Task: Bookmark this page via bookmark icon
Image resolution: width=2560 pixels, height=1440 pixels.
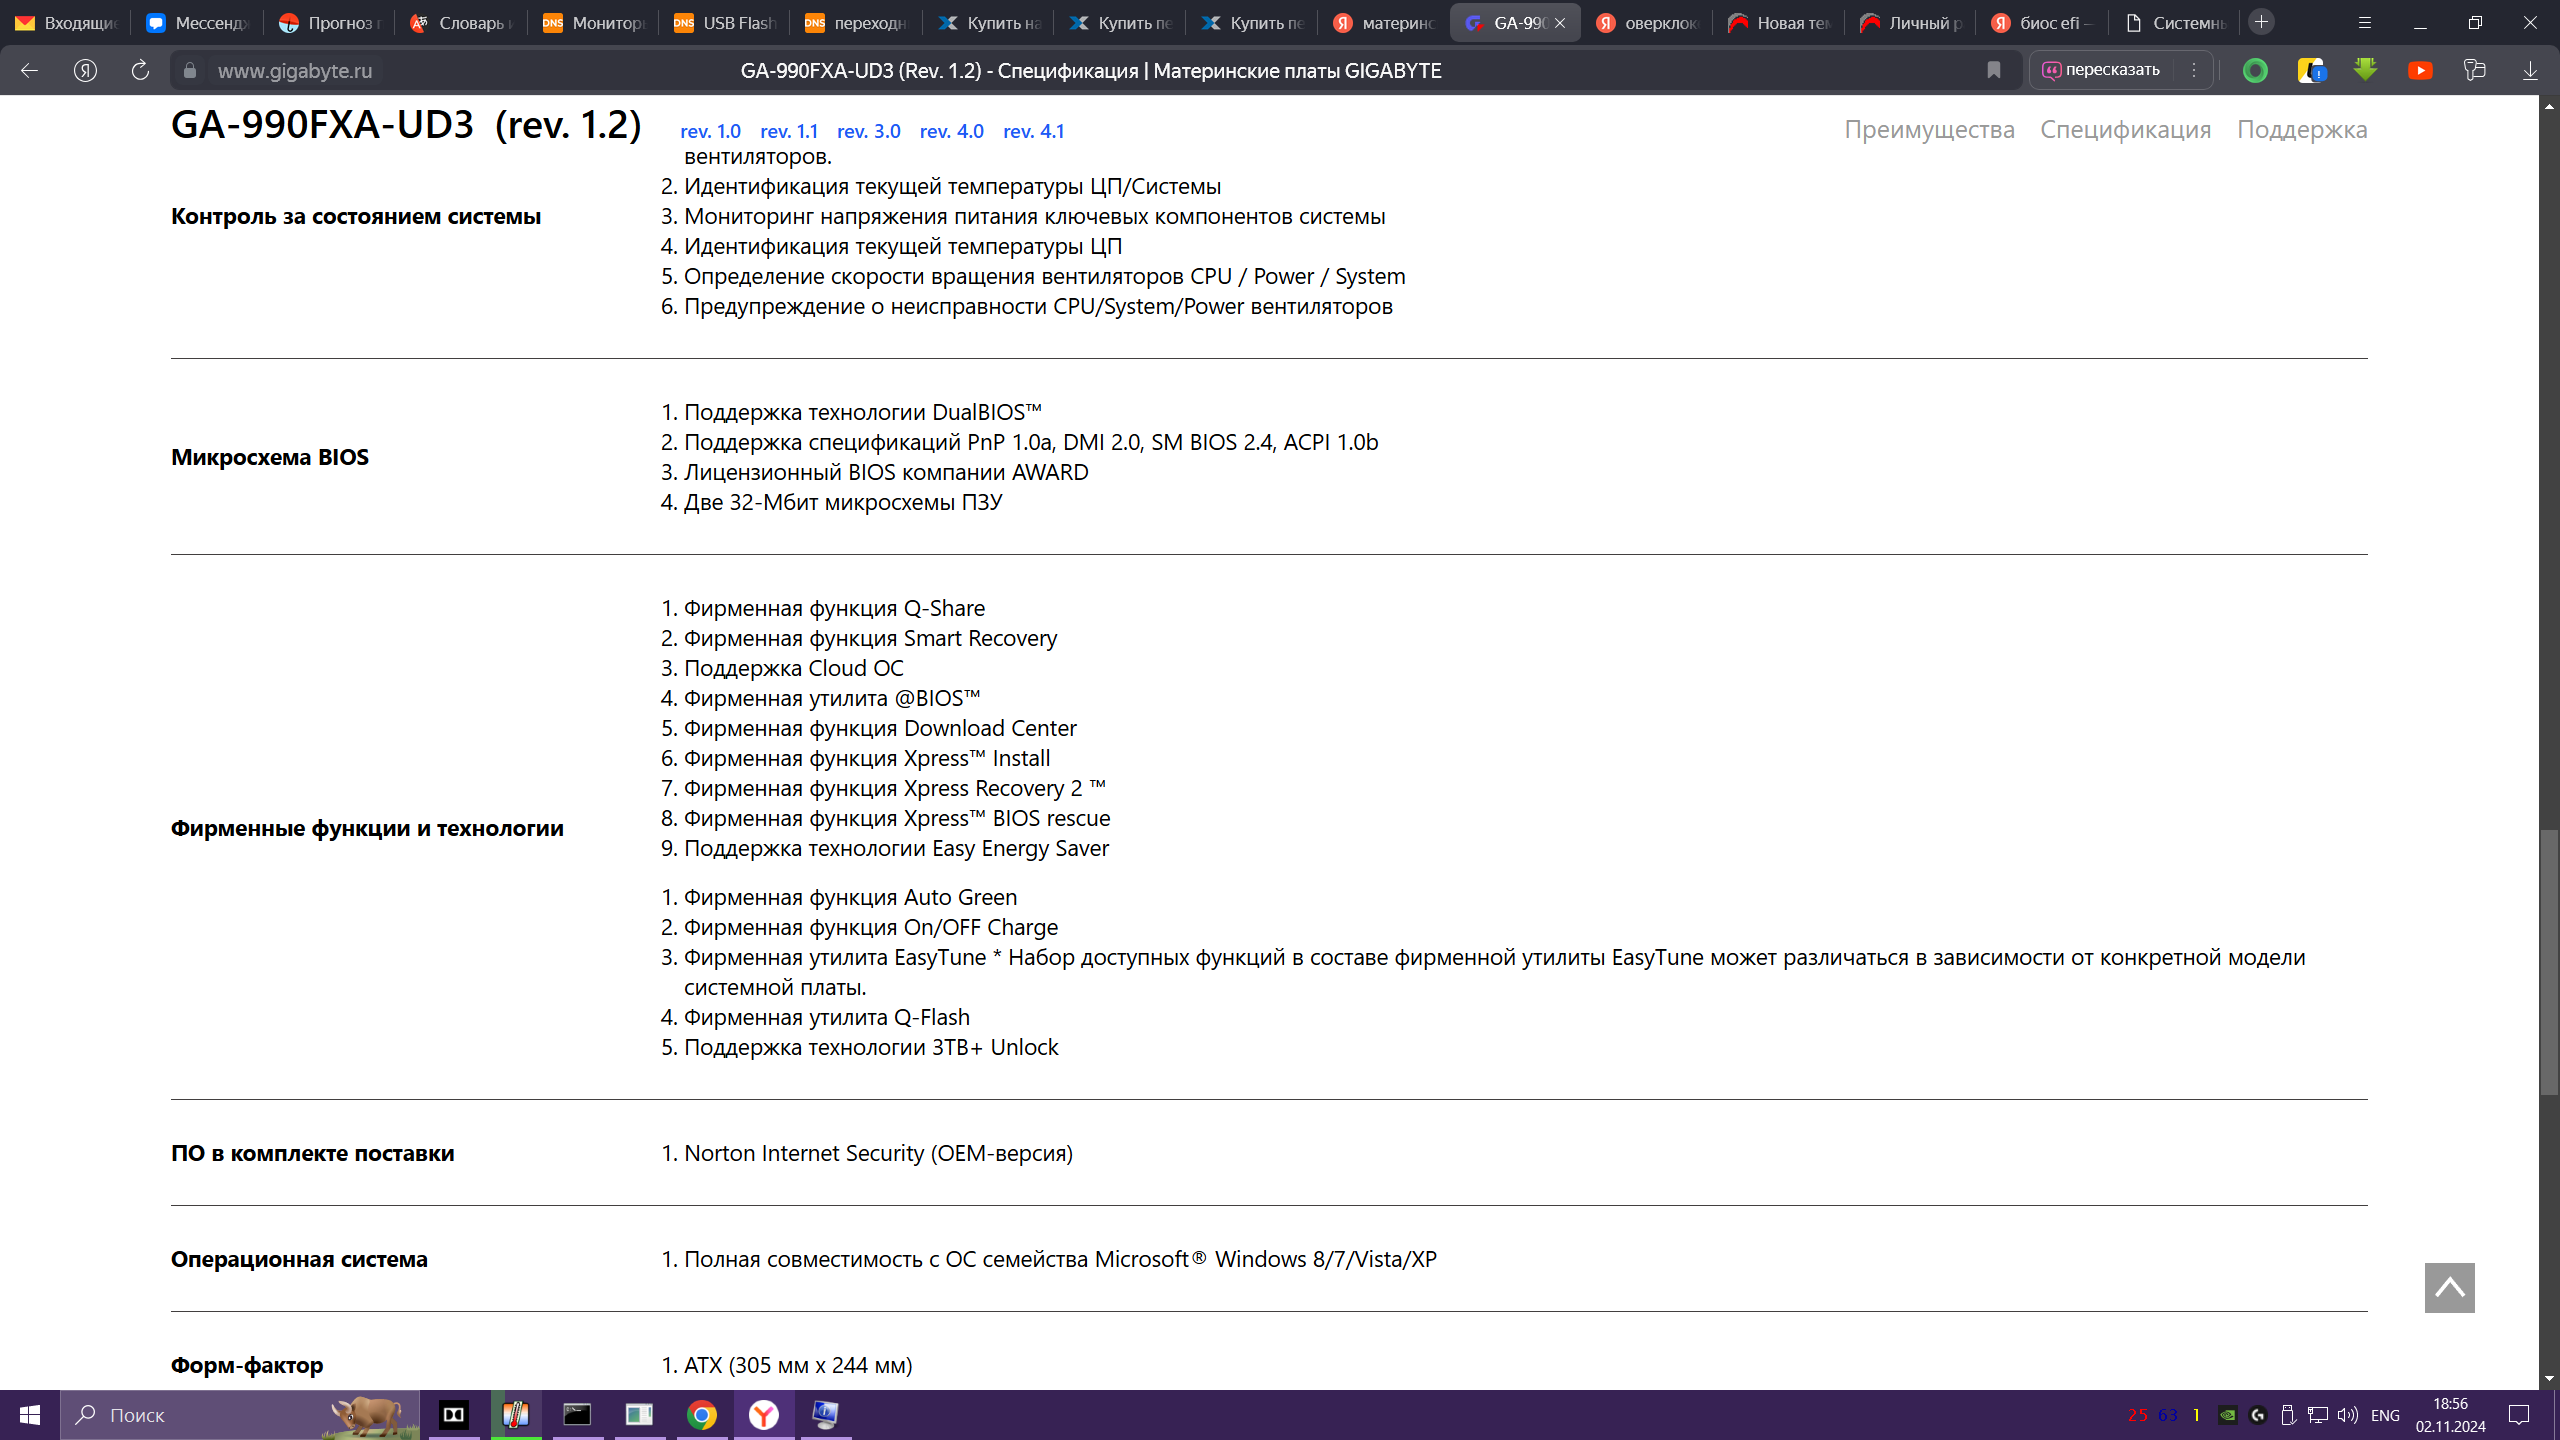Action: coord(1993,70)
